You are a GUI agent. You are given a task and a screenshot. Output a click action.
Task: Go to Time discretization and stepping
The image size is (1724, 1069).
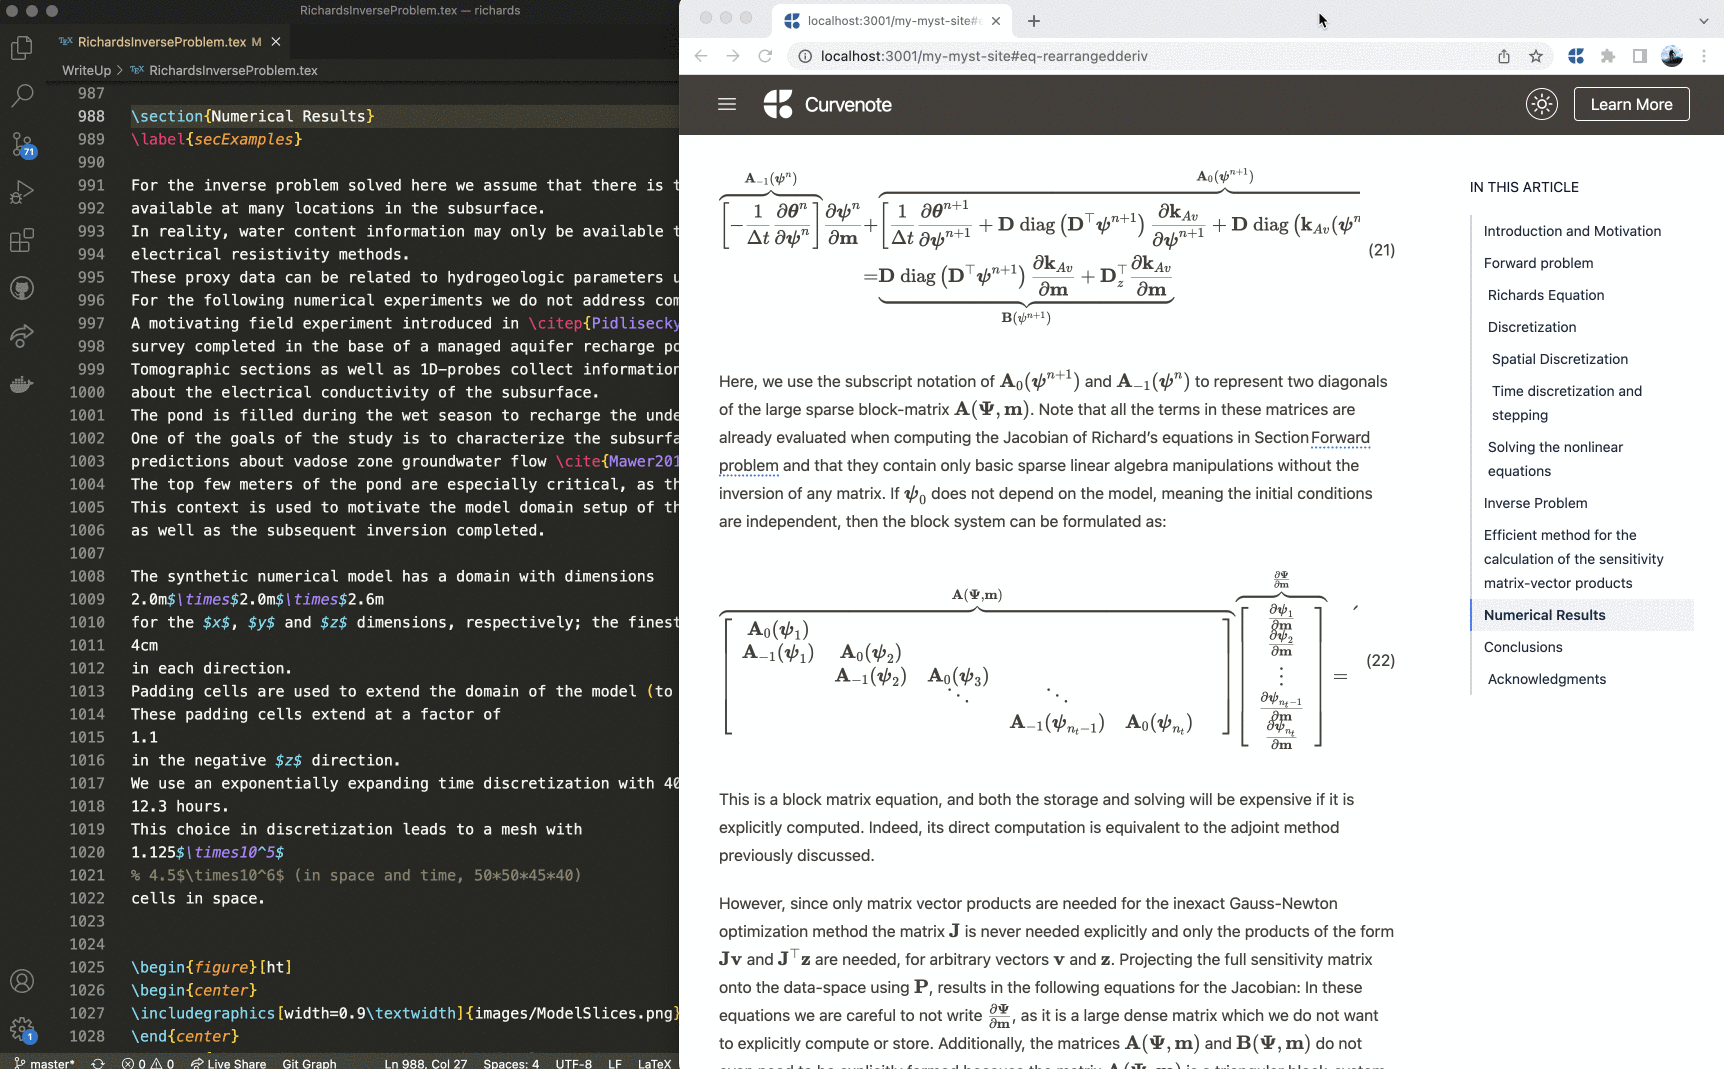tap(1566, 403)
